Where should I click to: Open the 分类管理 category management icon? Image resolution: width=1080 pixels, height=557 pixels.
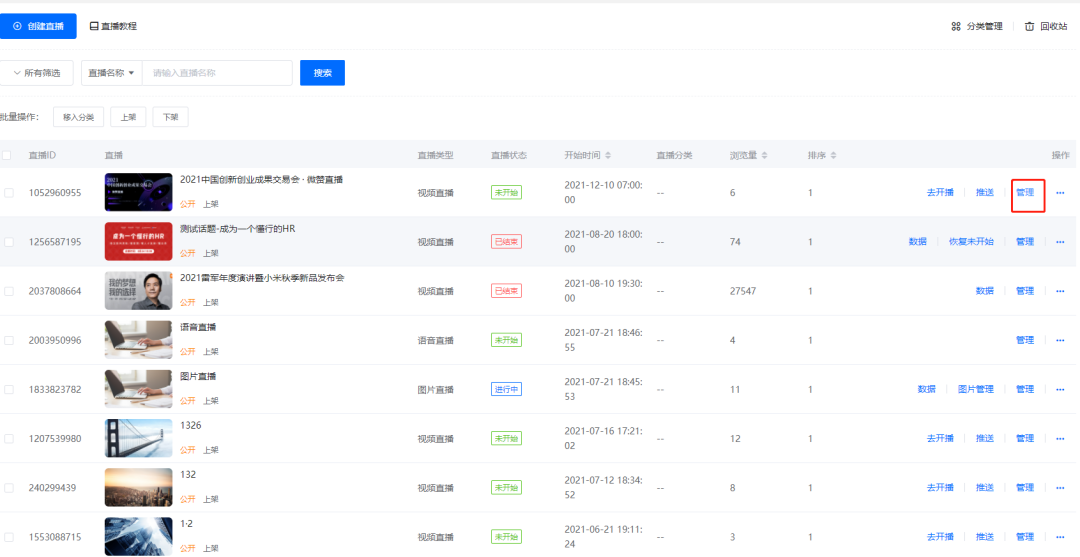tap(956, 27)
